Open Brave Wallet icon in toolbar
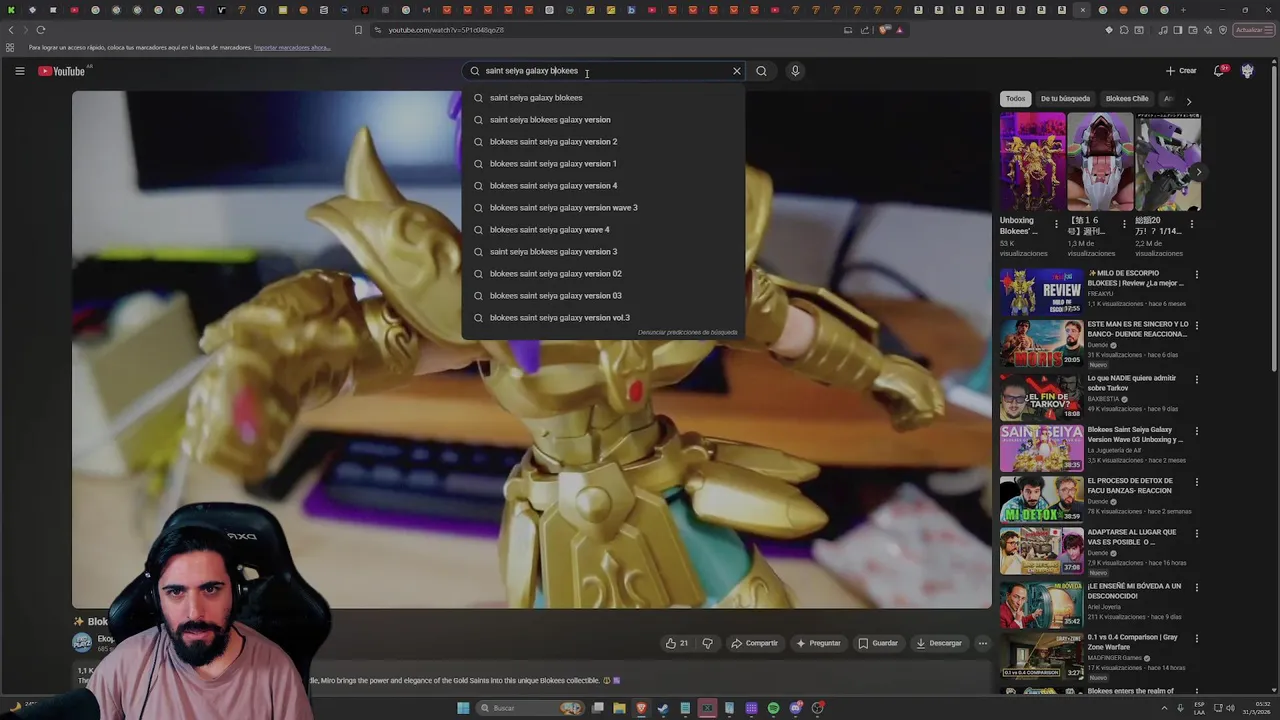The image size is (1280, 720). (x=1193, y=30)
